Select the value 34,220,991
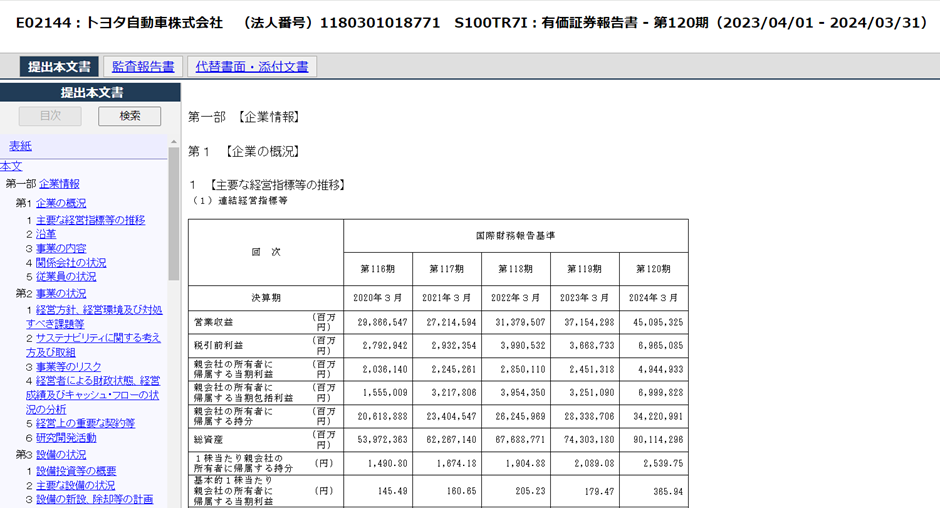Image resolution: width=940 pixels, height=508 pixels. (658, 416)
